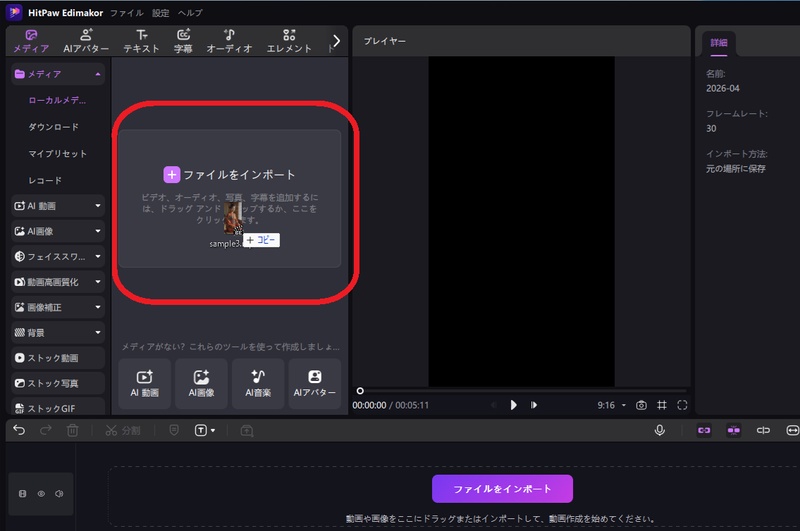
Task: Select レコード in sidebar
Action: tap(45, 181)
